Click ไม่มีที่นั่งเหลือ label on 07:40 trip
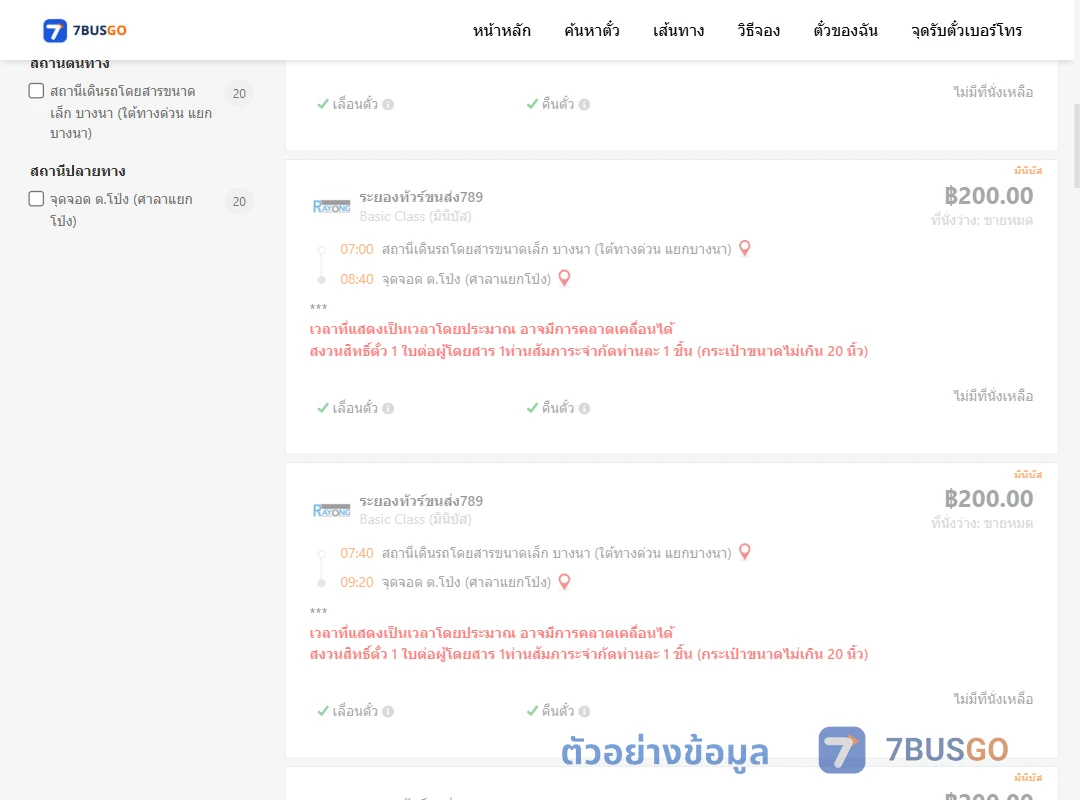Viewport: 1080px width, 800px height. [993, 699]
